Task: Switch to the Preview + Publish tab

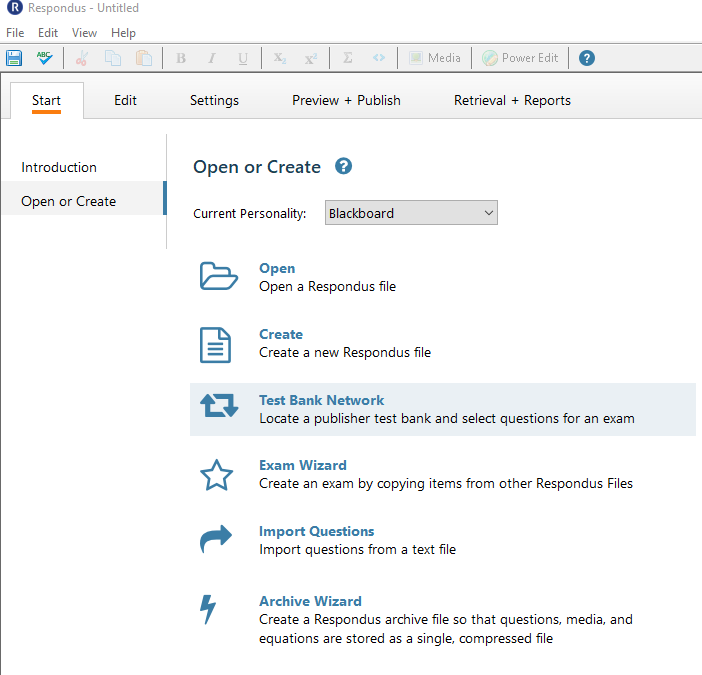Action: tap(346, 100)
